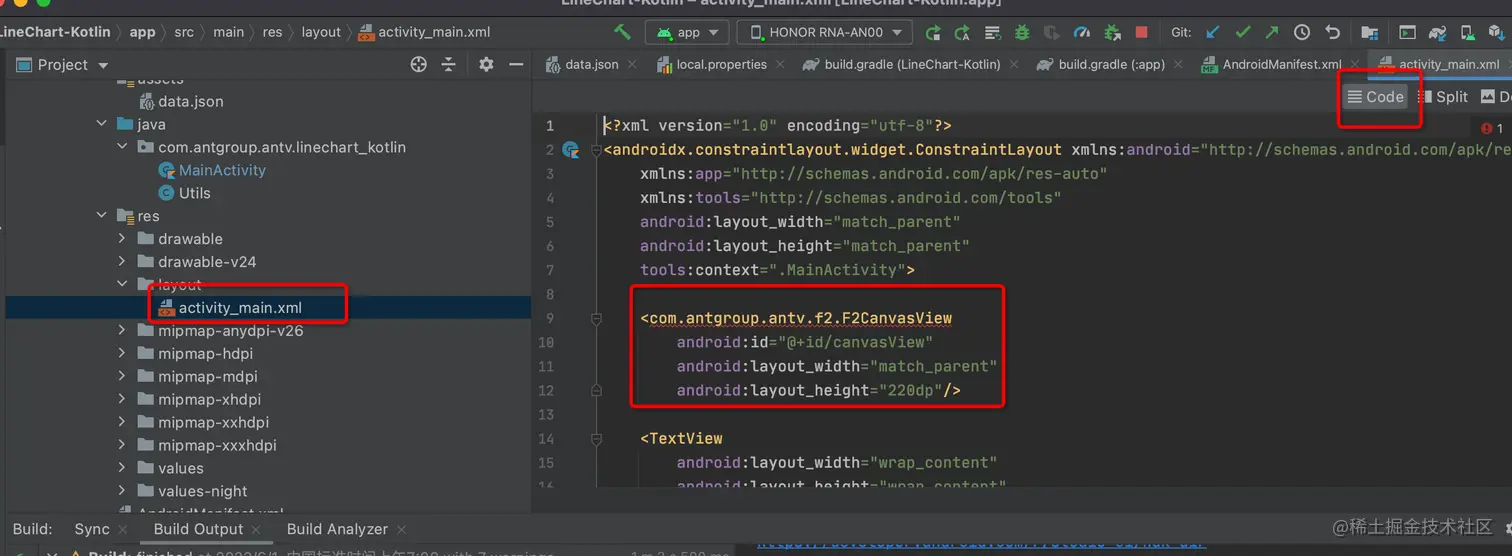Collapse the com.antgroup.antv.linechart_kotlin package
The height and width of the screenshot is (556, 1512).
coord(123,147)
